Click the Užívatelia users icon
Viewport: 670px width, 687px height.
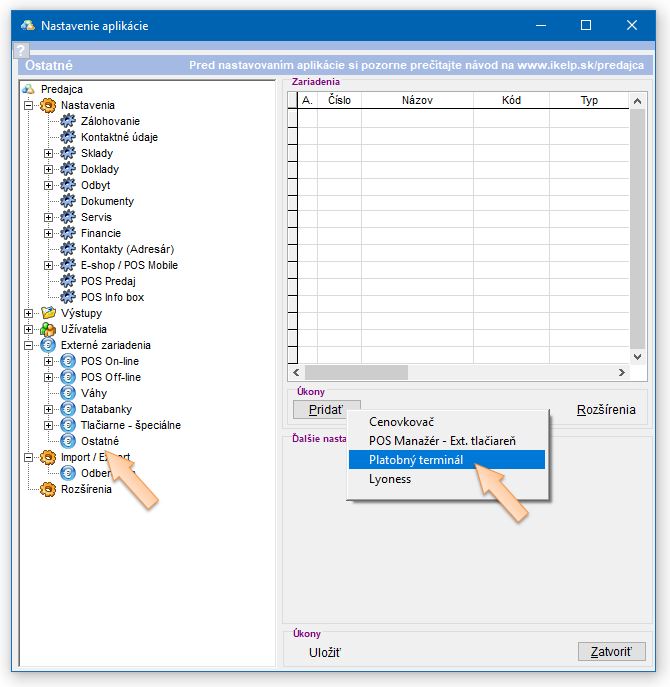pos(48,329)
